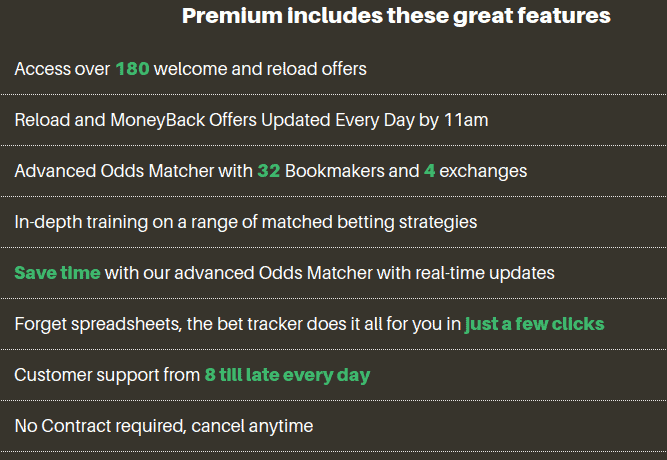Click the 'In-depth training' feature row
667x460 pixels.
(334, 222)
